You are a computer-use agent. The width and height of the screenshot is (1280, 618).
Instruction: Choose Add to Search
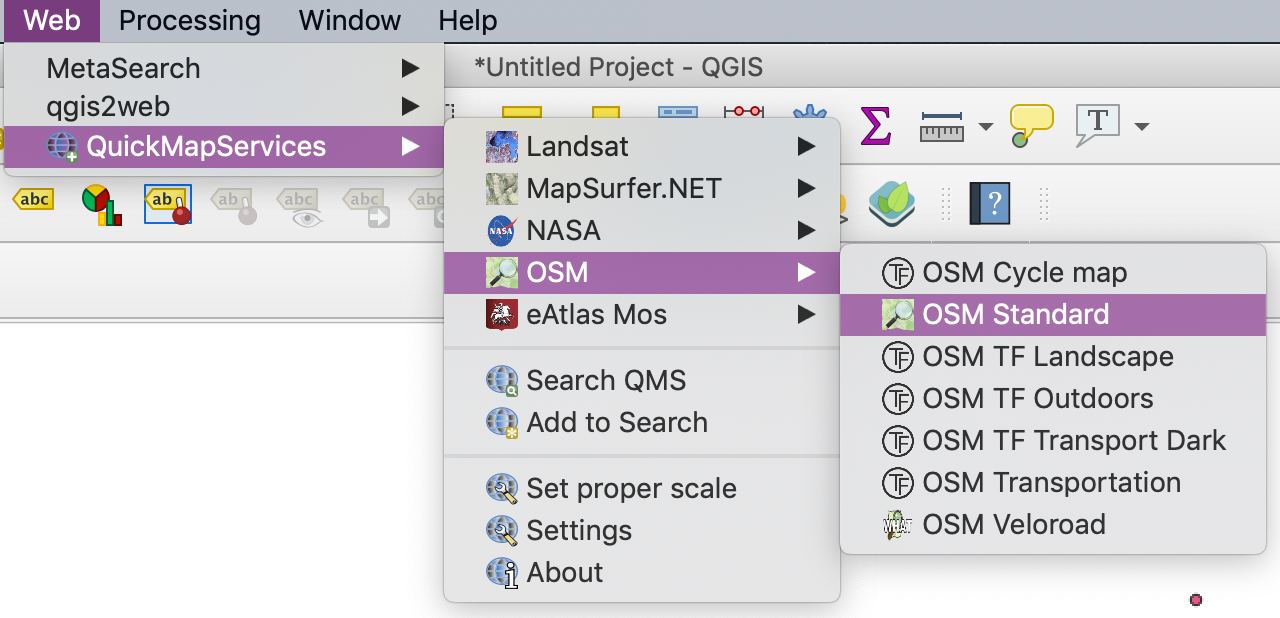pyautogui.click(x=641, y=422)
